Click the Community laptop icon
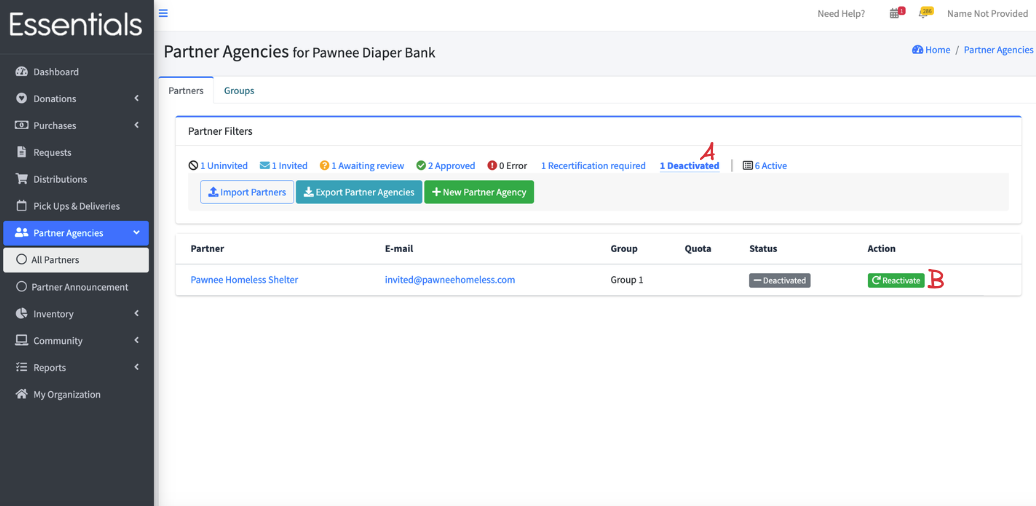 21,340
